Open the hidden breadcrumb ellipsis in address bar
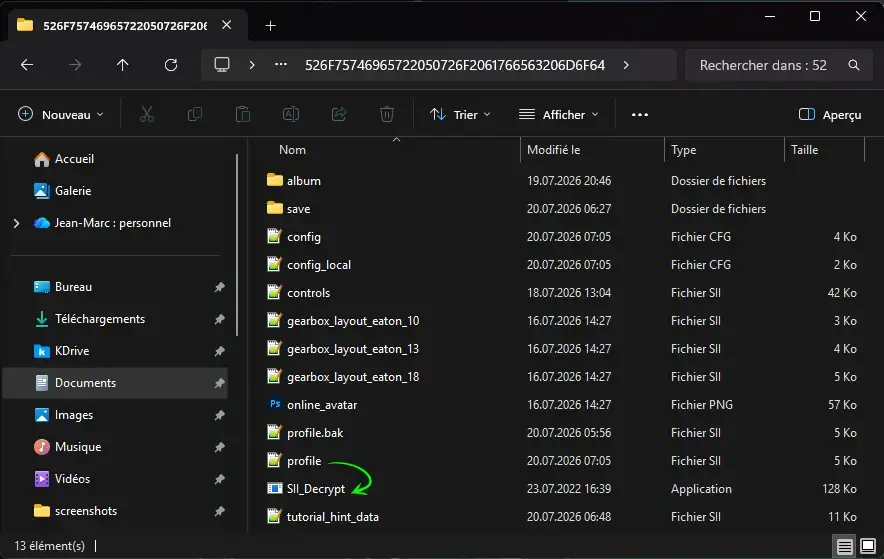This screenshot has height=559, width=884. coord(281,65)
